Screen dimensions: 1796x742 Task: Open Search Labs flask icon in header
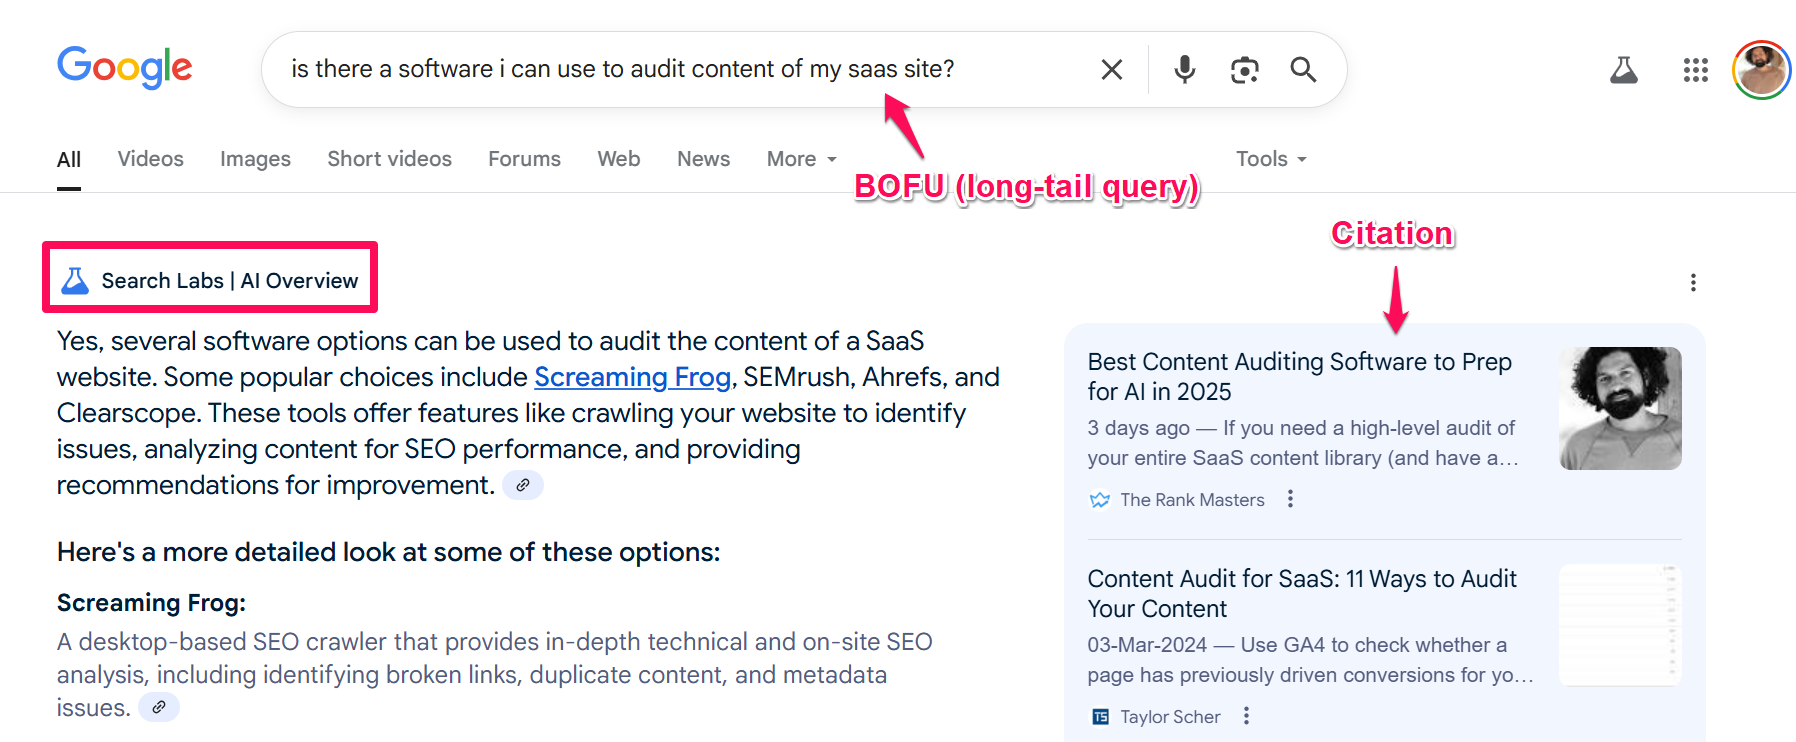(x=1624, y=70)
